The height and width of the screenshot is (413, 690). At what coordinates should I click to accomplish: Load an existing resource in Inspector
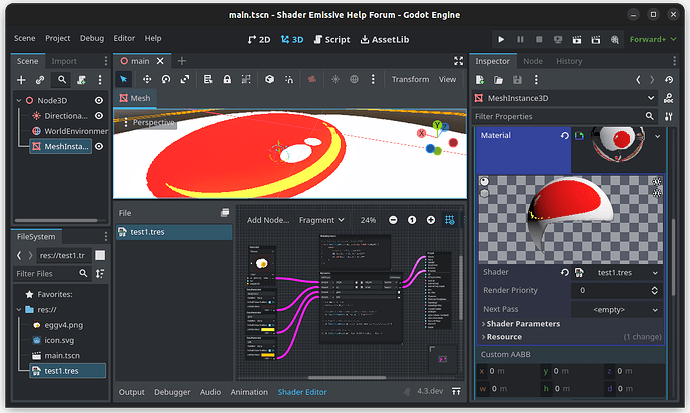[498, 80]
